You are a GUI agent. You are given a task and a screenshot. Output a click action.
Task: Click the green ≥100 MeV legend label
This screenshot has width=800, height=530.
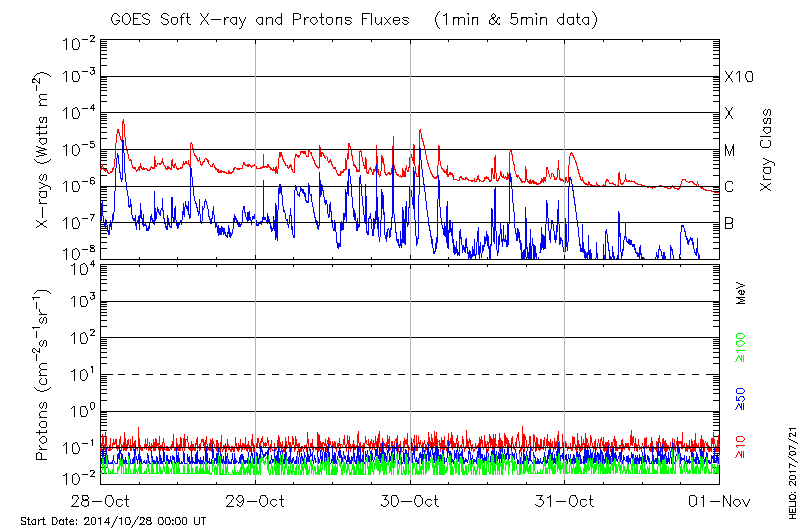click(x=742, y=346)
